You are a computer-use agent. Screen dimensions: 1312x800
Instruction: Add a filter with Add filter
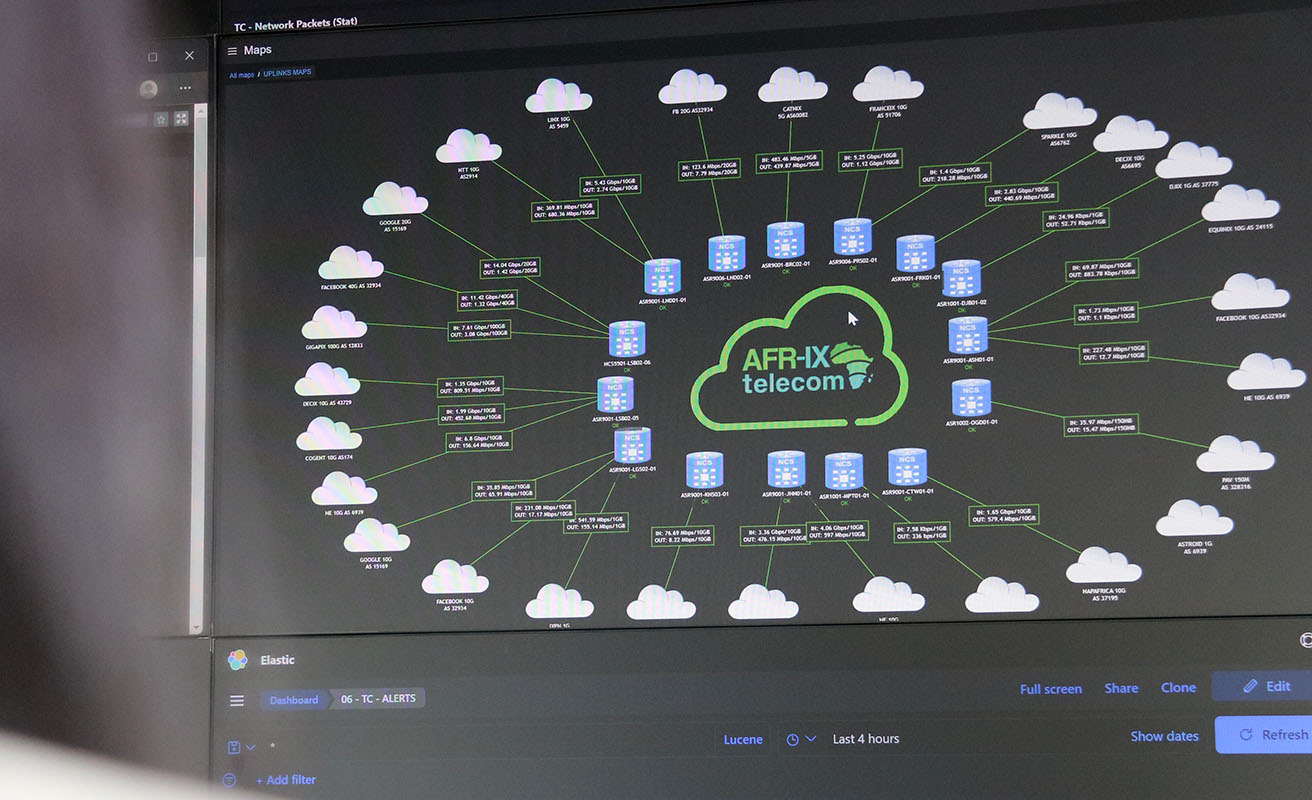tap(286, 780)
